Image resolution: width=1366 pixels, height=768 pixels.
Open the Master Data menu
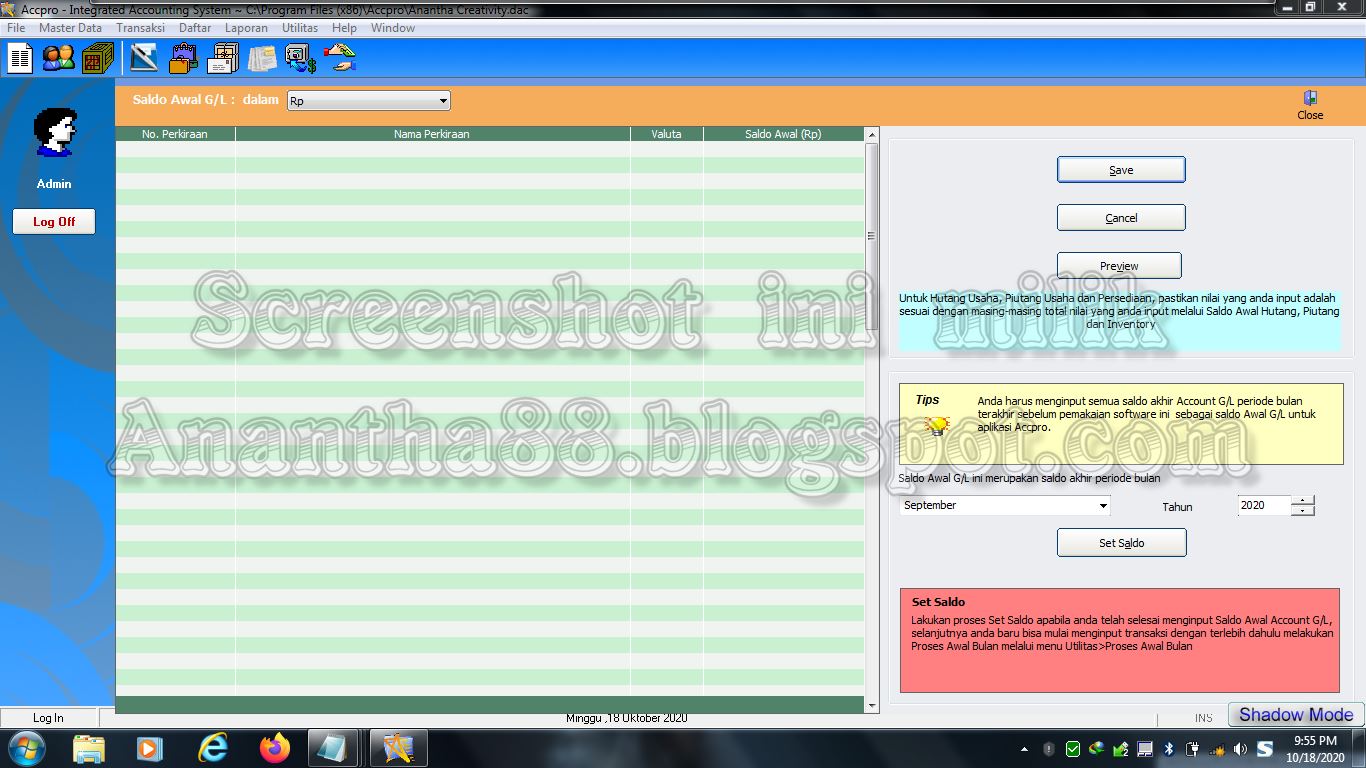[70, 28]
